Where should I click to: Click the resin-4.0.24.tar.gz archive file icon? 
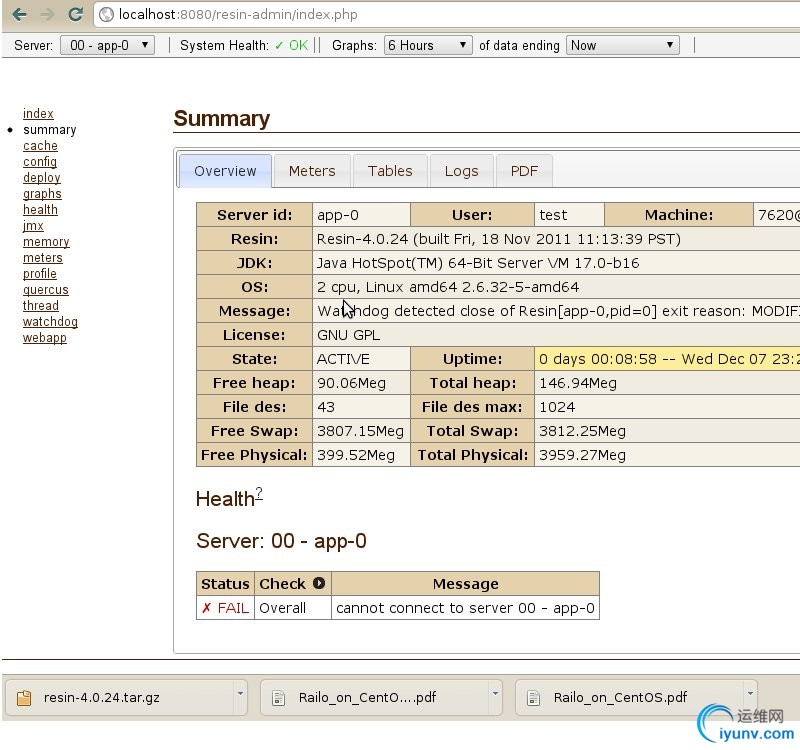pos(24,697)
